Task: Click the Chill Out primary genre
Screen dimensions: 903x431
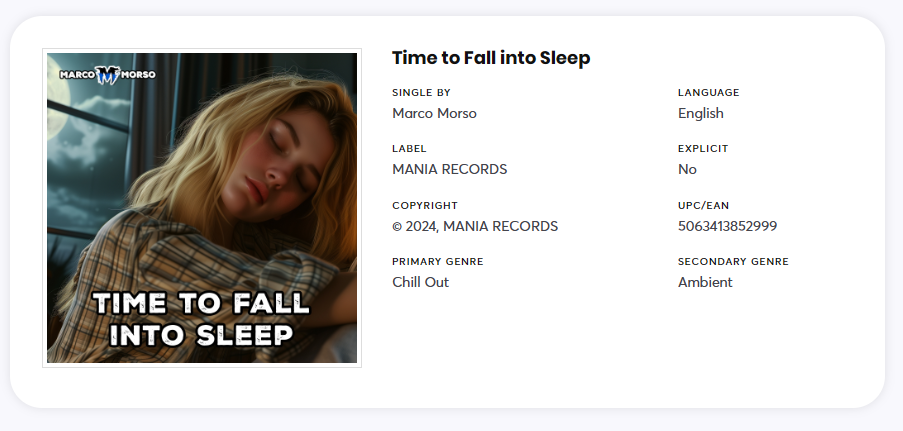Action: (420, 282)
